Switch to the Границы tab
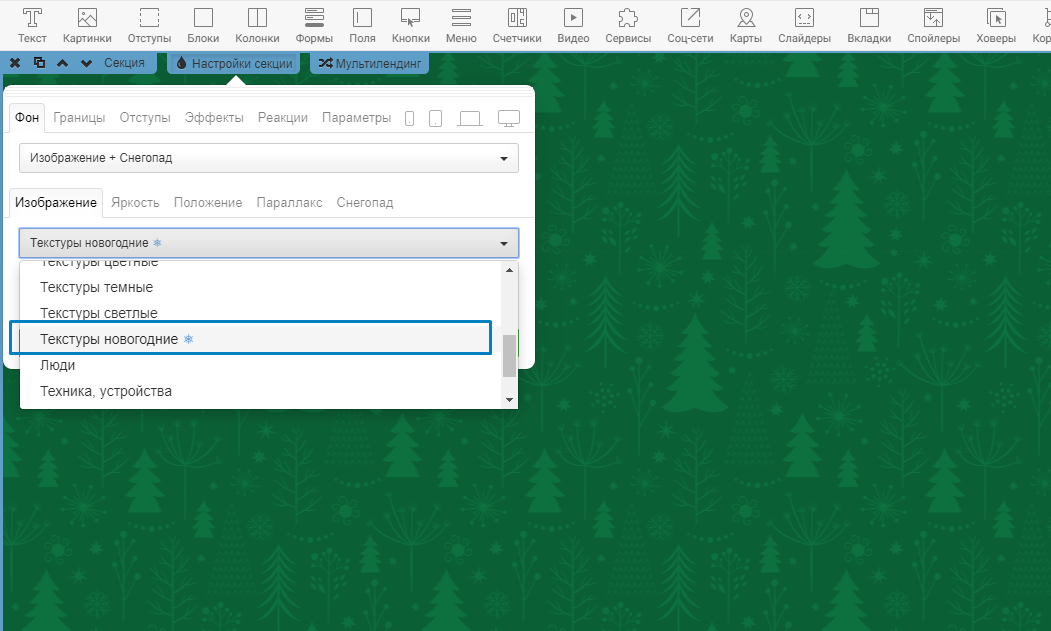 tap(79, 117)
